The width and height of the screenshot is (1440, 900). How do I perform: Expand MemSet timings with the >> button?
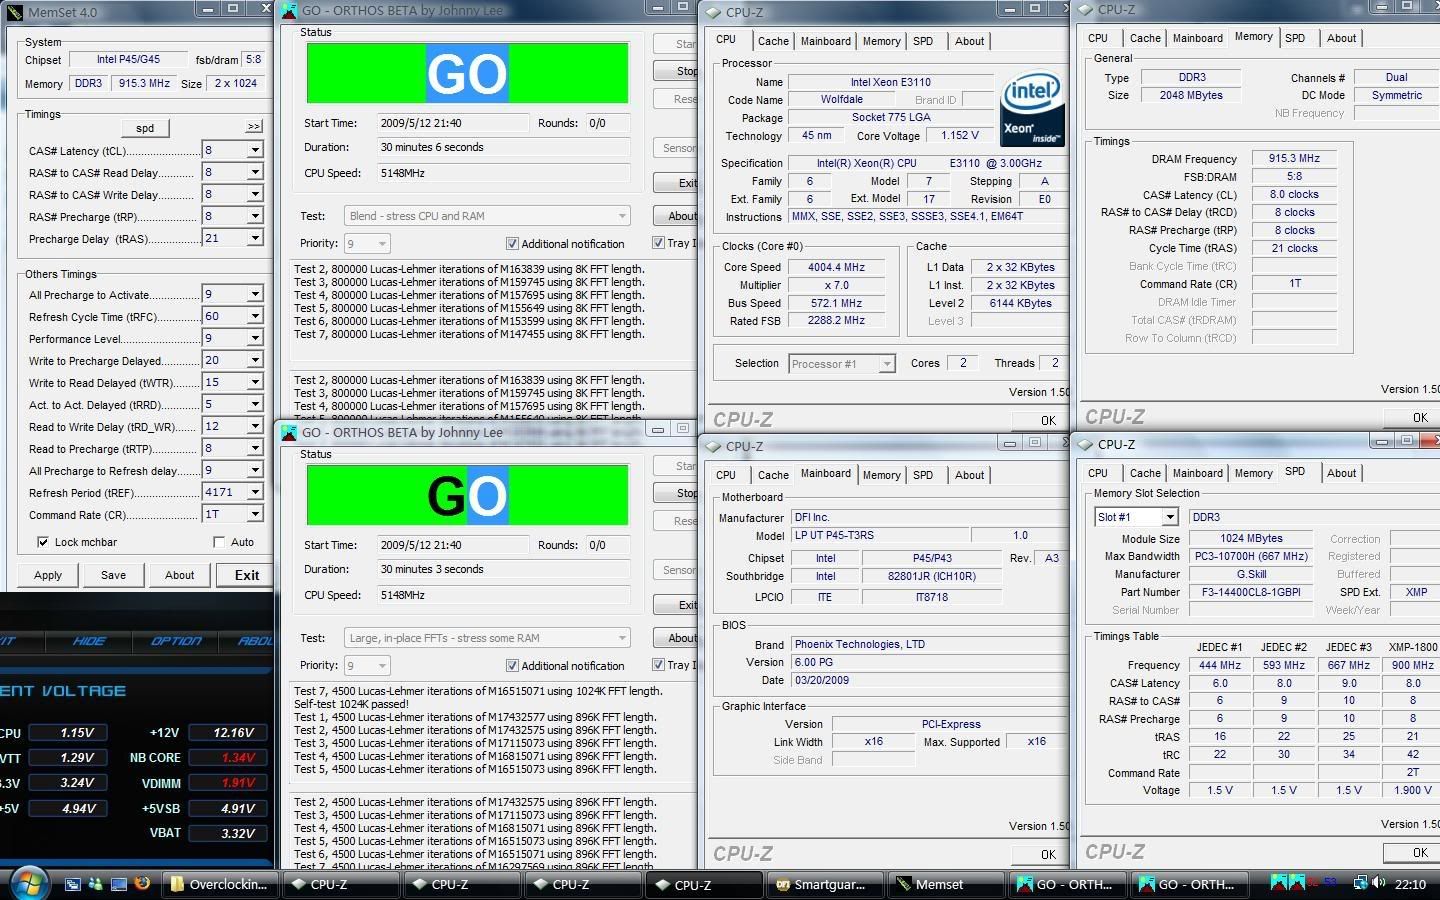(x=254, y=127)
